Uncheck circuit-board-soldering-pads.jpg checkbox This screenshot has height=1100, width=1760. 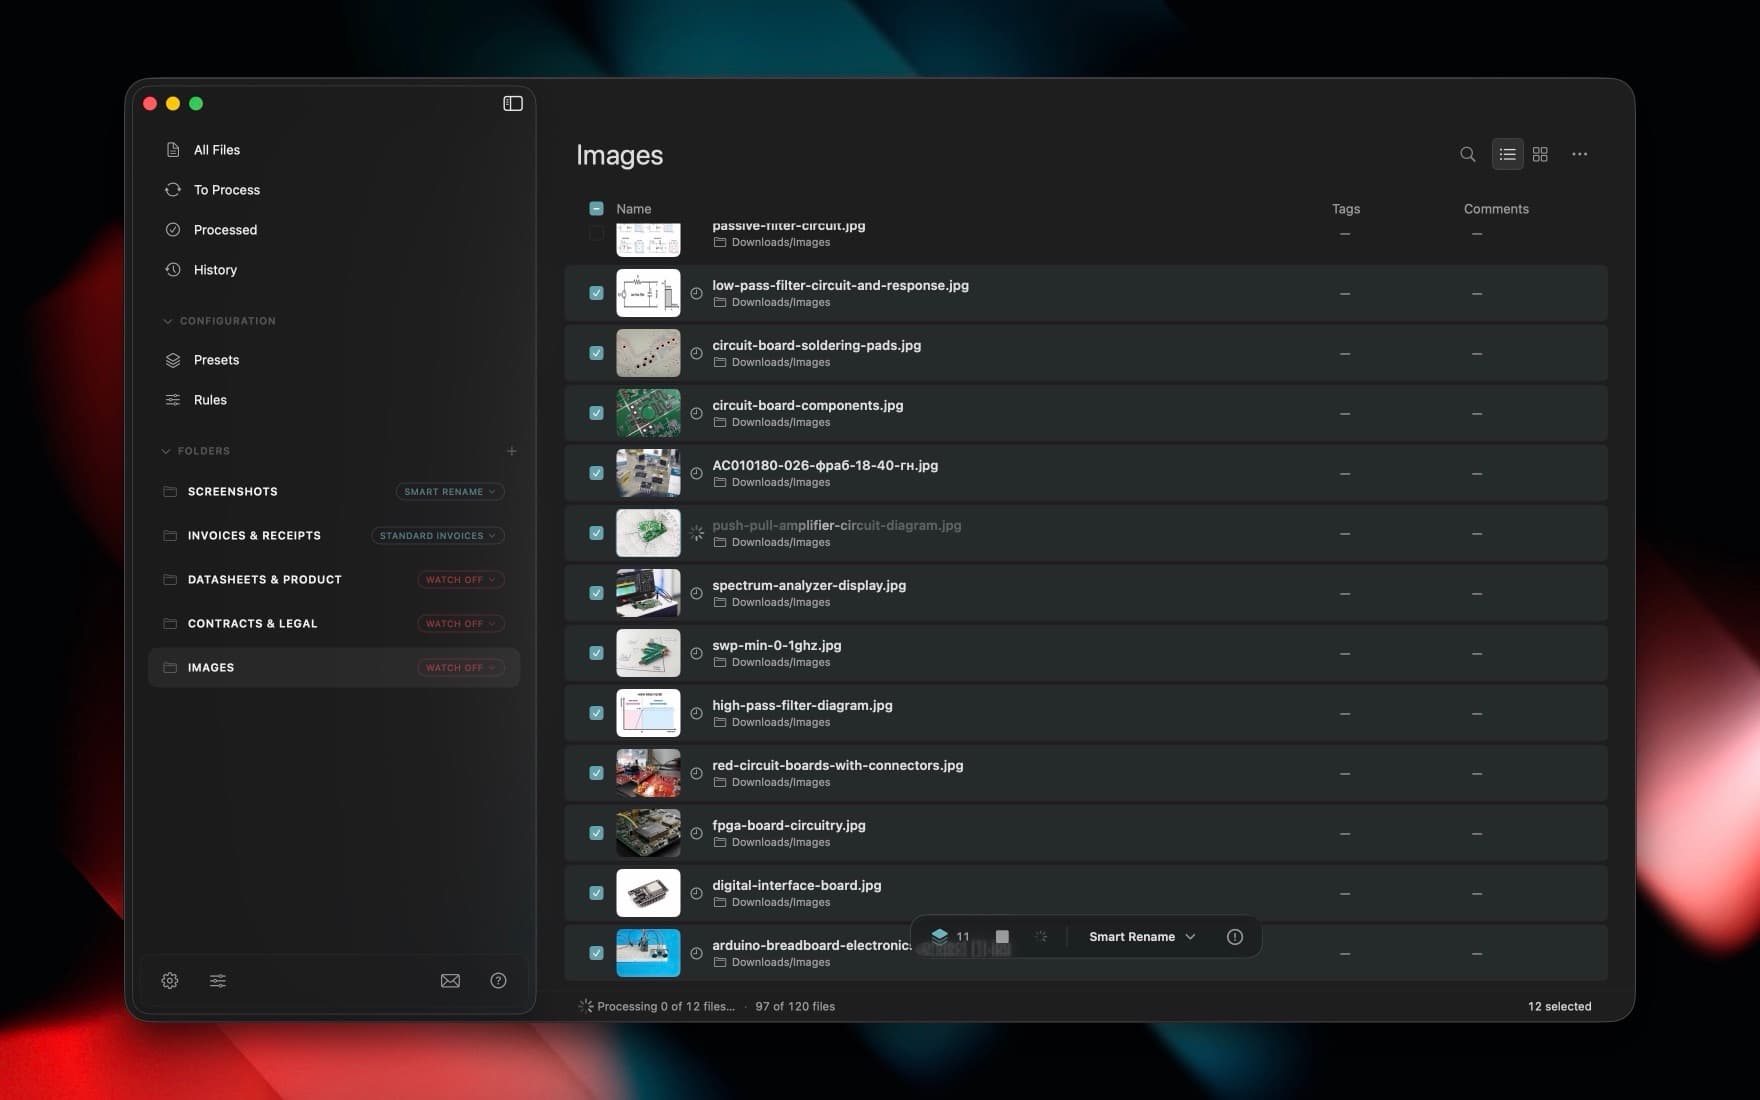click(596, 353)
